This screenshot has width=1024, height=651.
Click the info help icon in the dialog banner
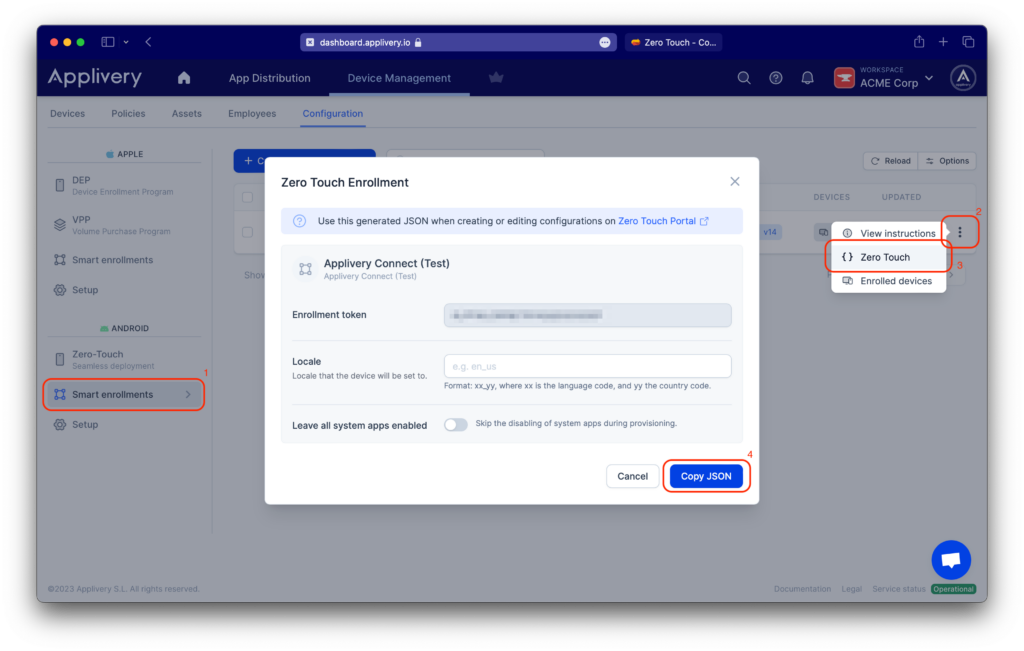299,221
